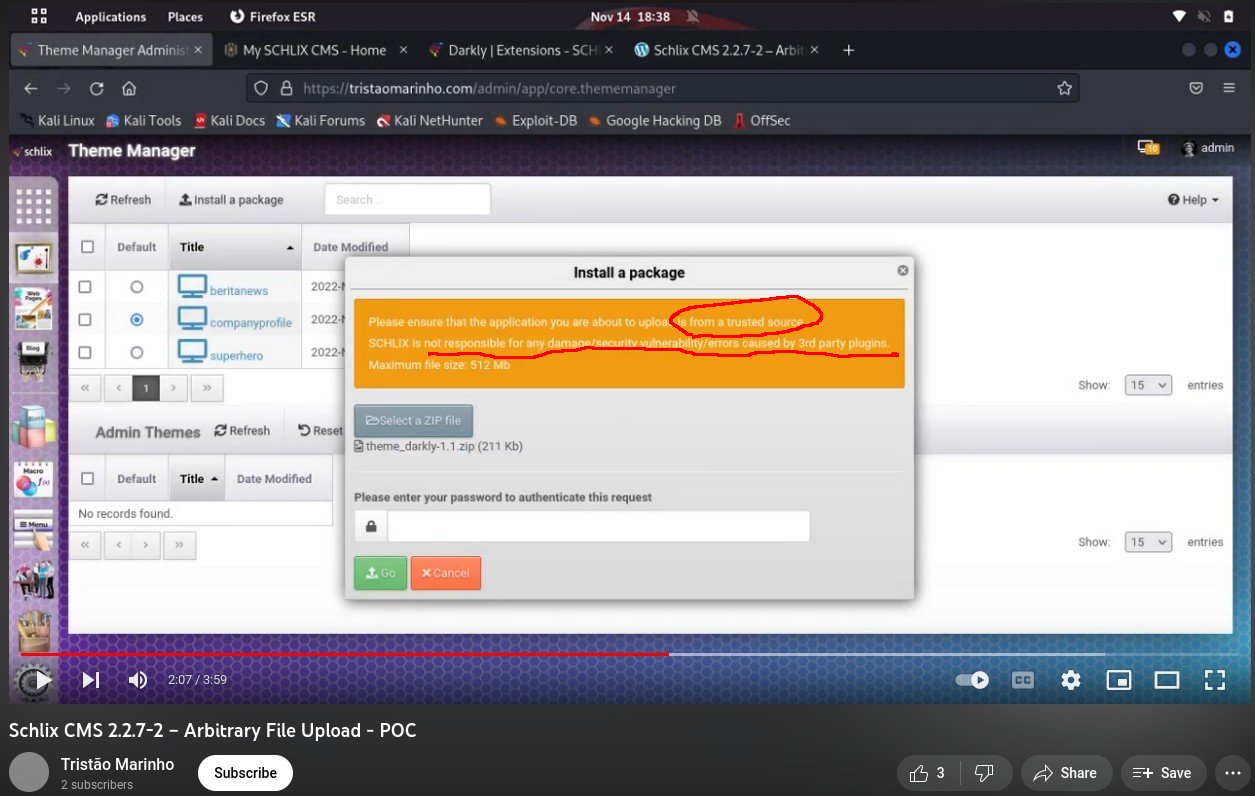Click Install a package toolbar button
1255x796 pixels.
click(231, 200)
